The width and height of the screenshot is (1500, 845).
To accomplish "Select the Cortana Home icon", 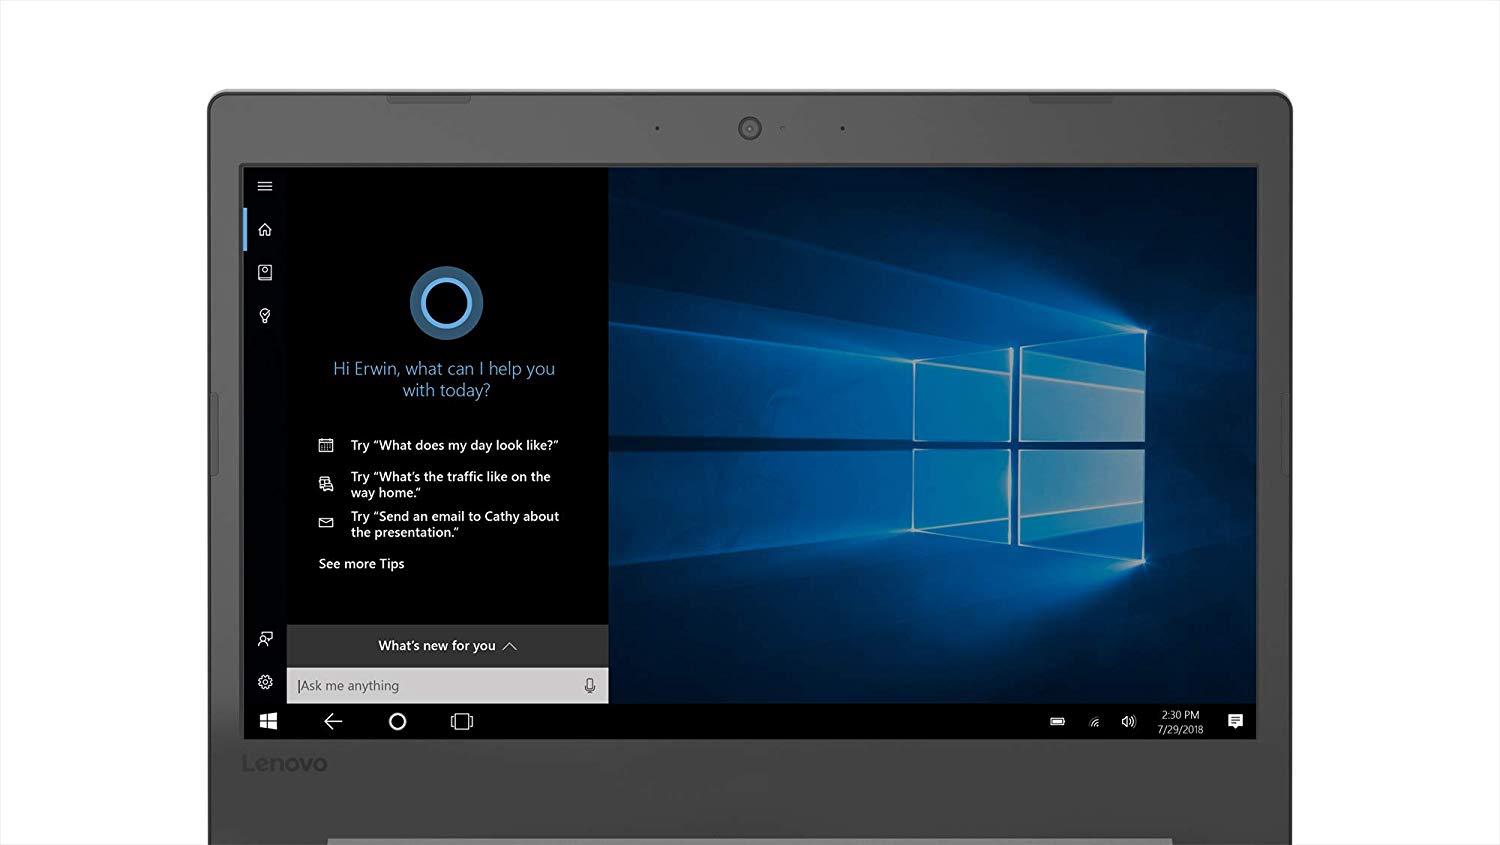I will pos(265,230).
